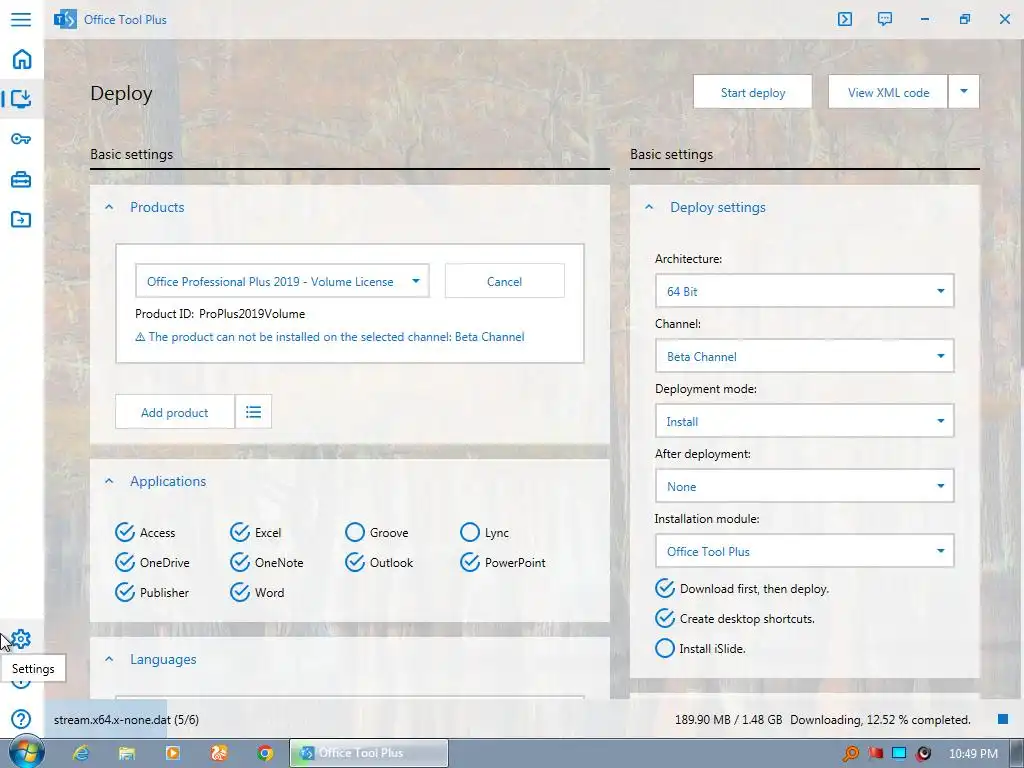
Task: Go to the Home page icon
Action: pos(22,59)
